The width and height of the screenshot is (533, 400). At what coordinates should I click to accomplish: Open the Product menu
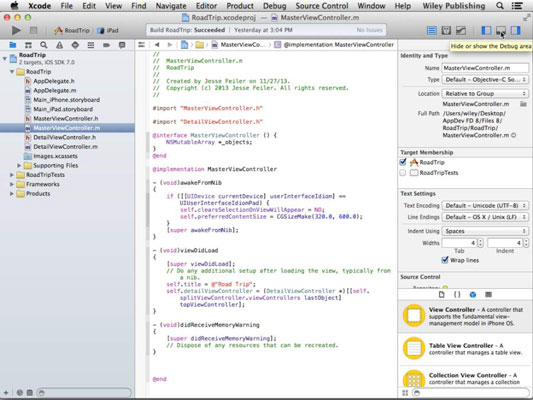(240, 6)
